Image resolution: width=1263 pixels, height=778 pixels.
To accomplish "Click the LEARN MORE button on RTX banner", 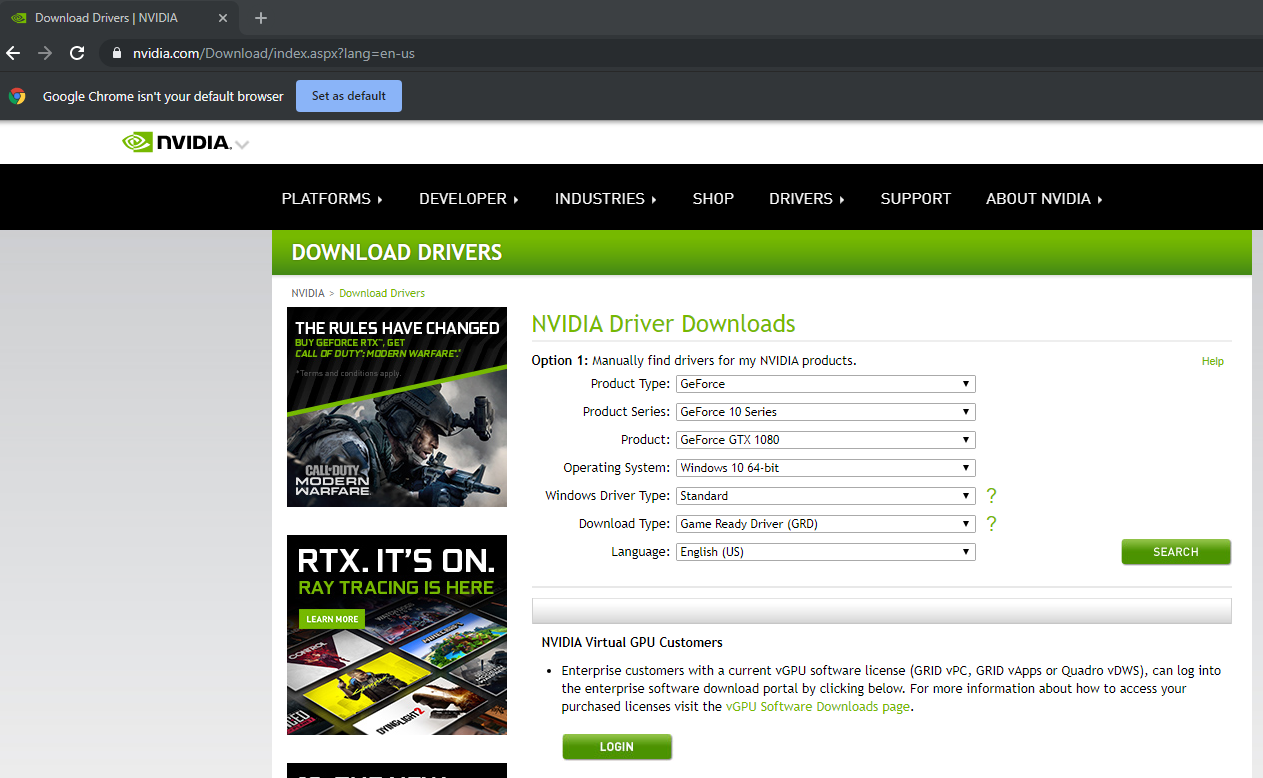I will pos(332,619).
